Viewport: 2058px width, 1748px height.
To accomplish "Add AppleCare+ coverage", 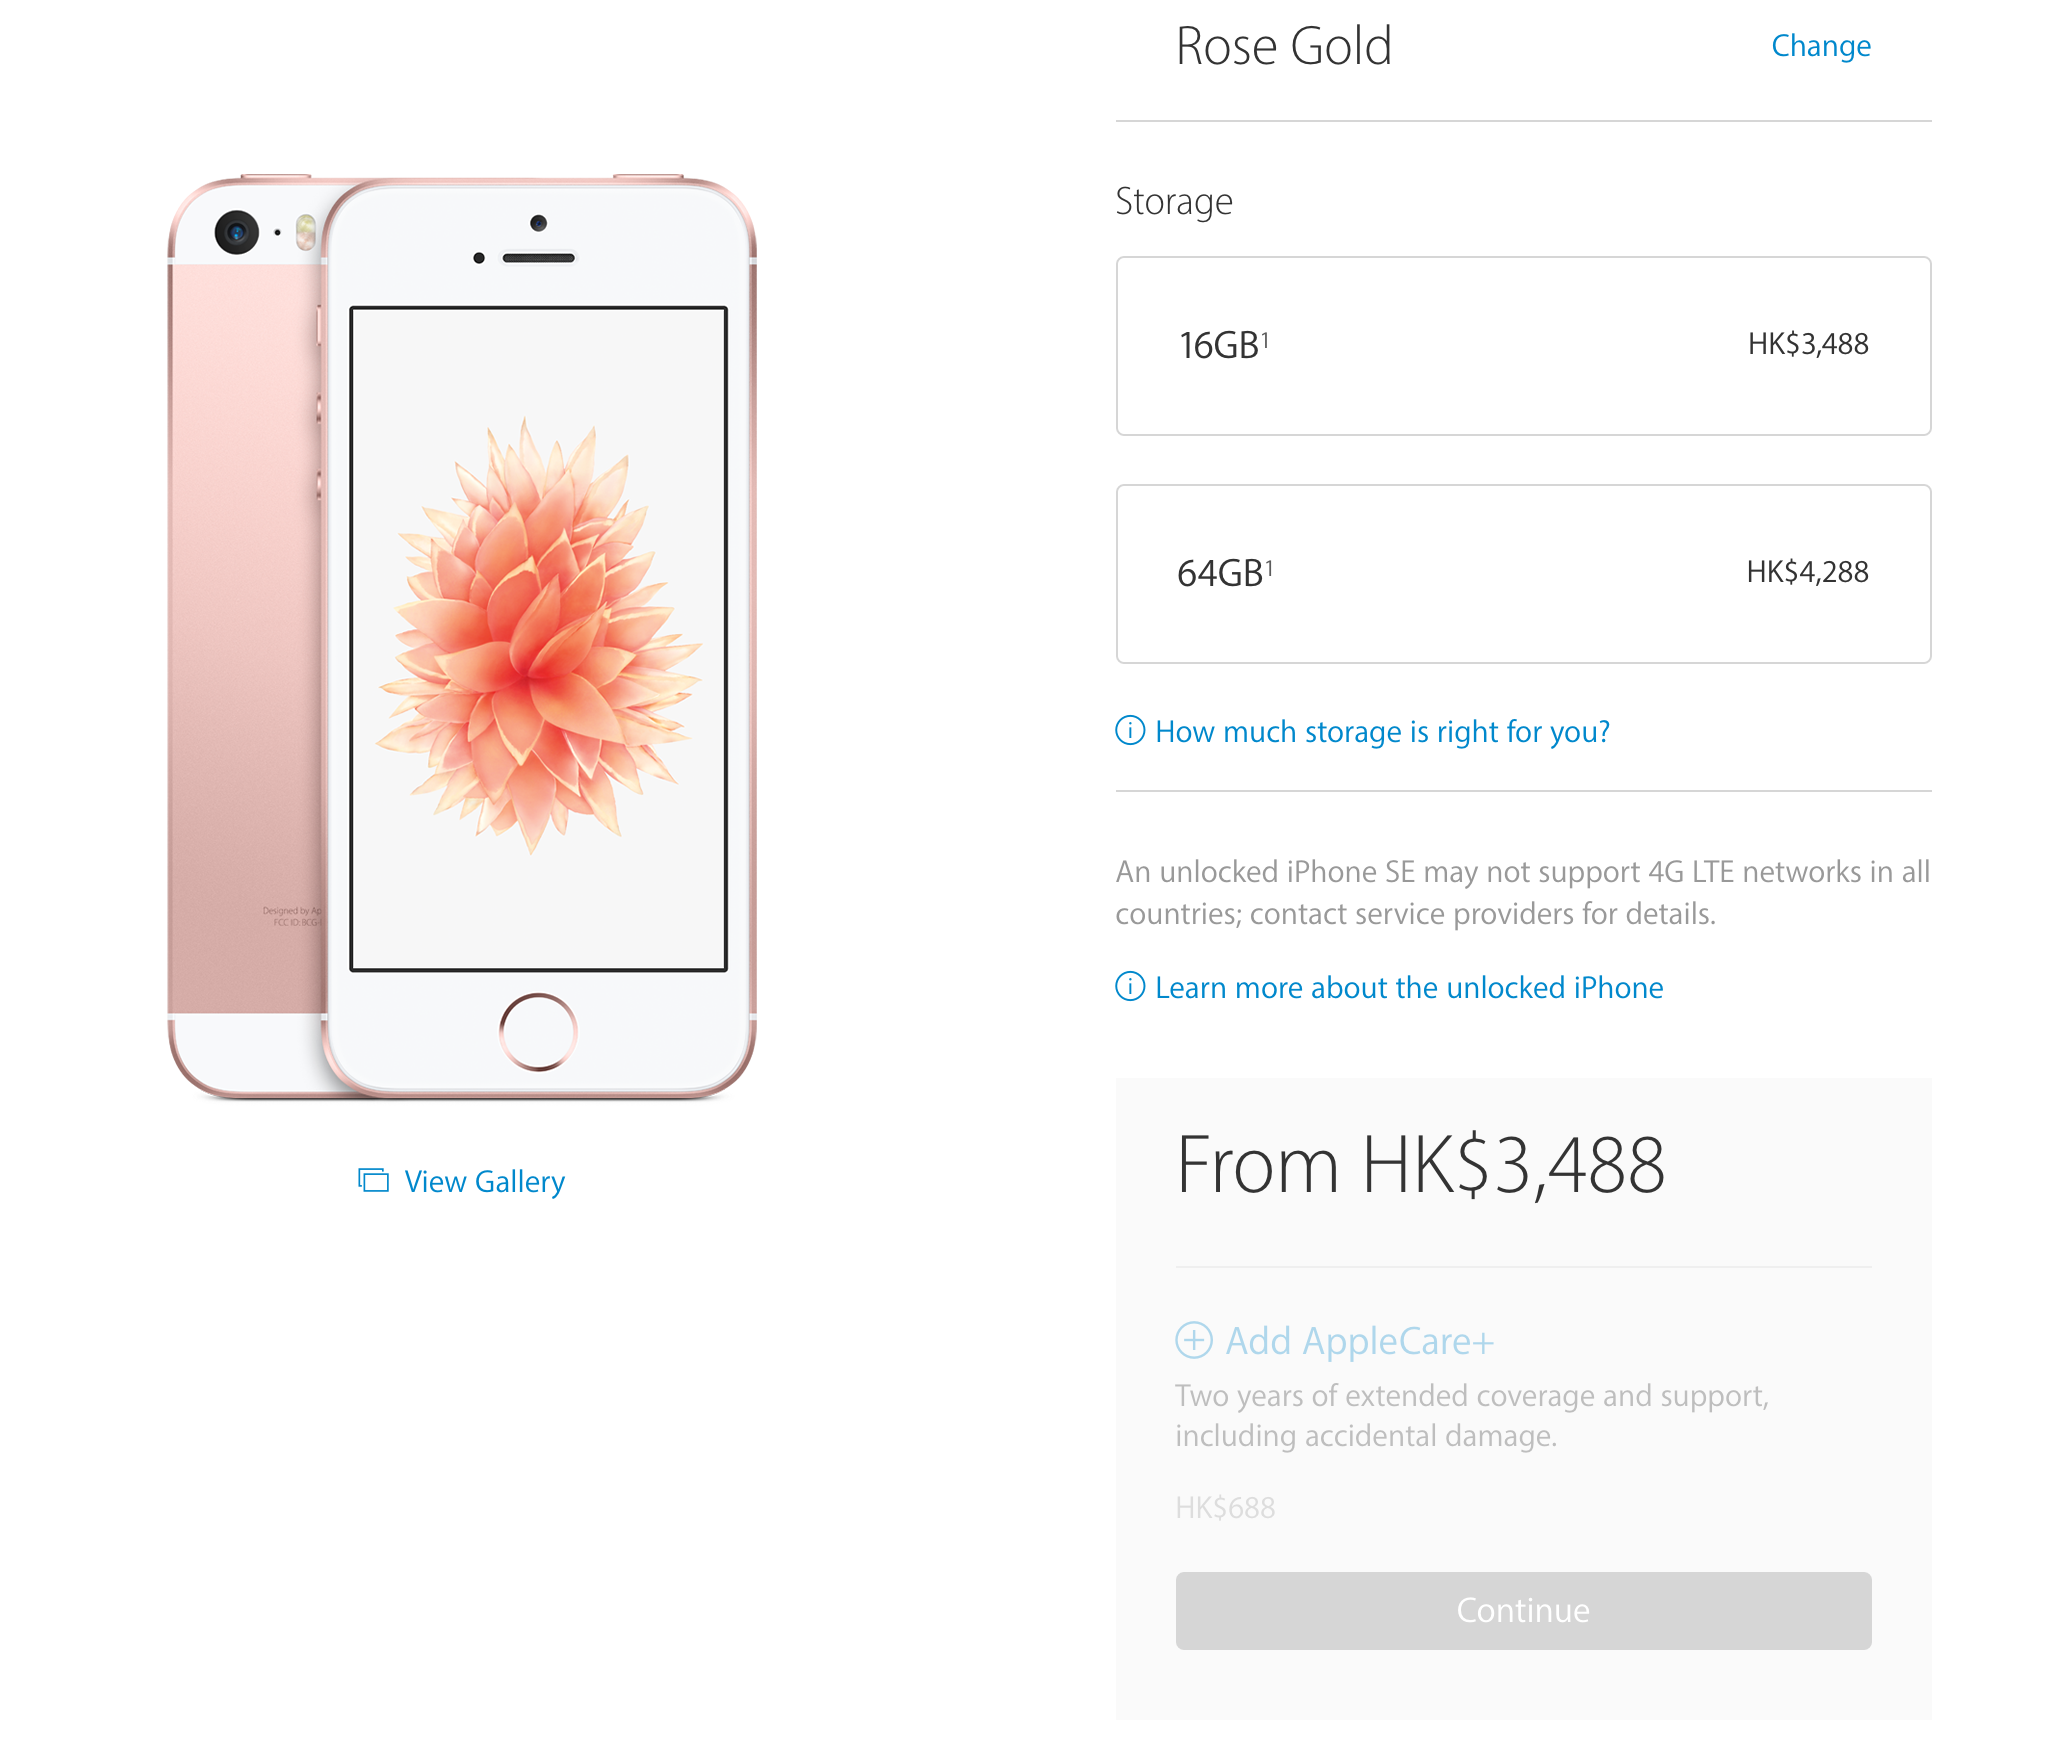I will [x=1359, y=1341].
